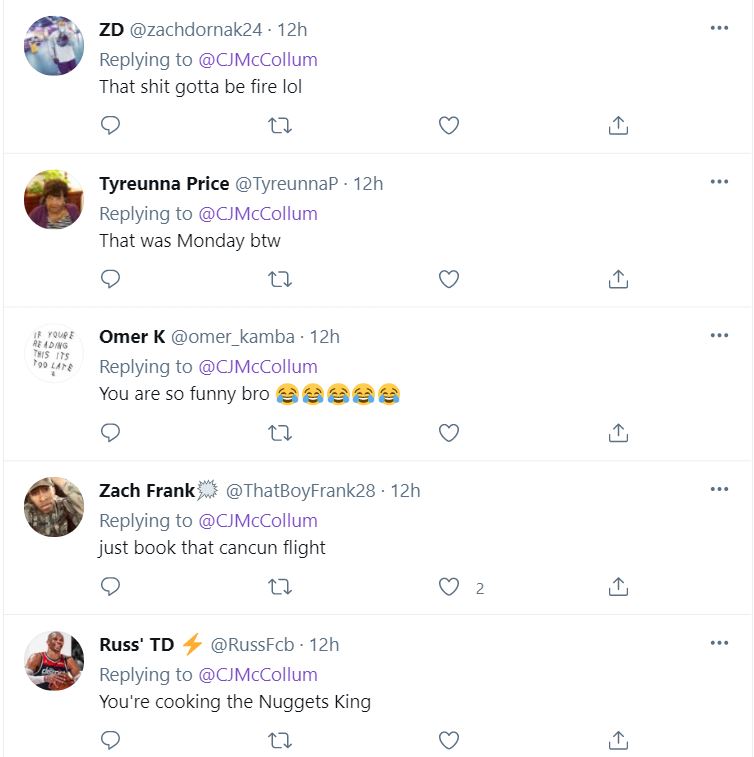
Task: Like Tyreunna Price's Monday tweet
Action: 449,279
